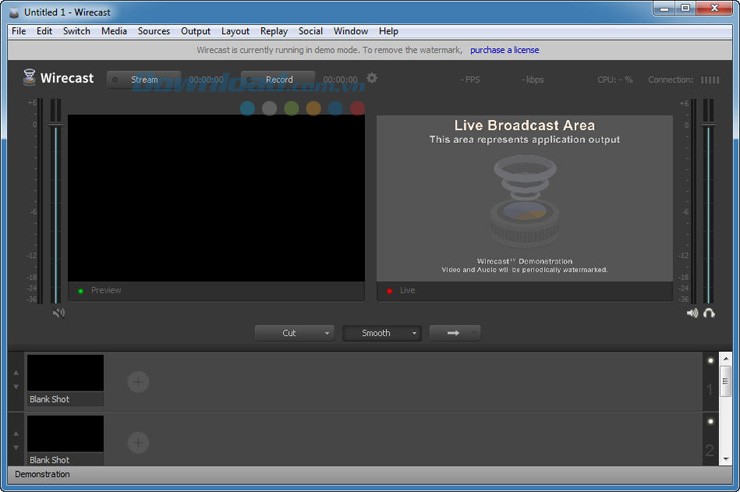
Task: Click the layer list scrollbar down arrow
Action: (726, 459)
